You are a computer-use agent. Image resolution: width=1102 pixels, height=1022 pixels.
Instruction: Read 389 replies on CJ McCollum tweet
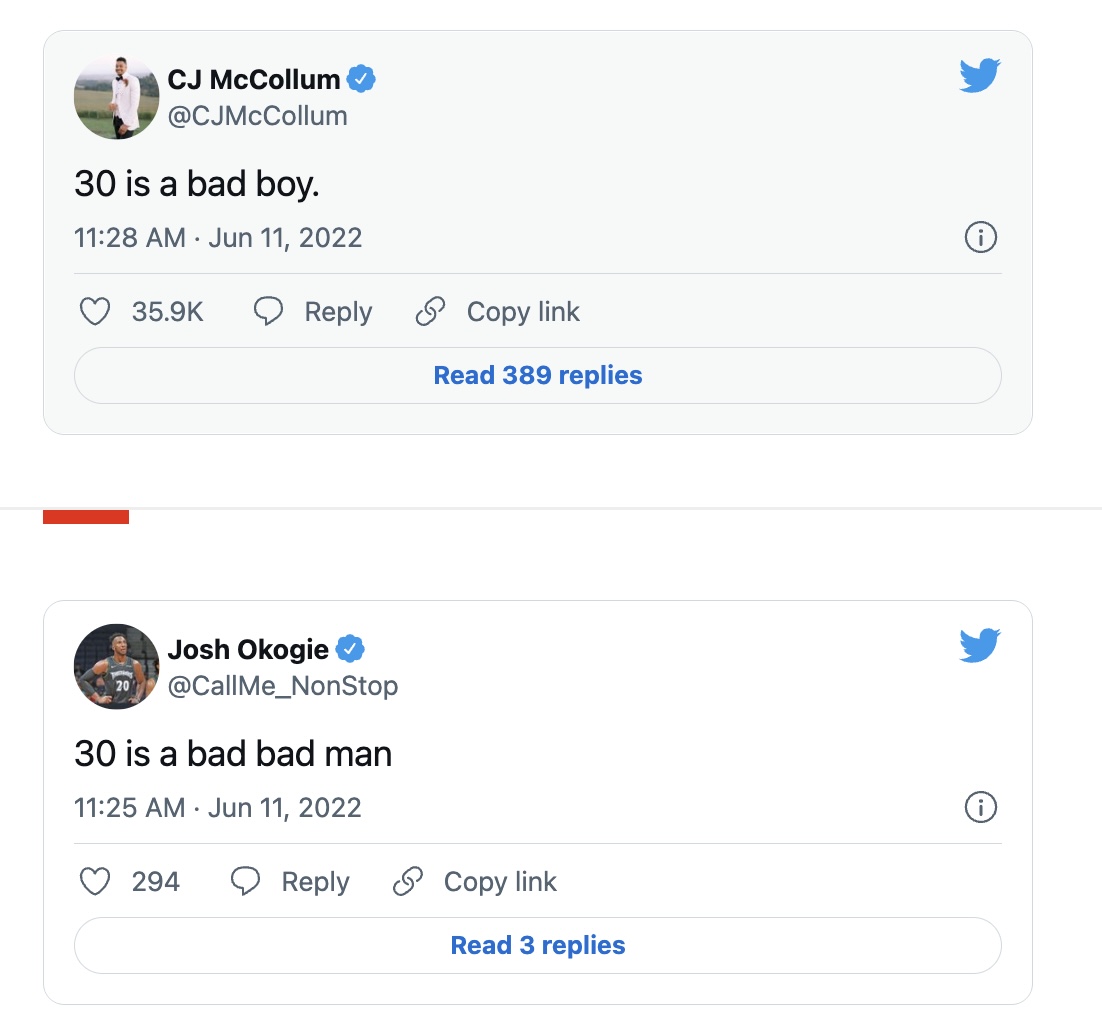click(538, 375)
